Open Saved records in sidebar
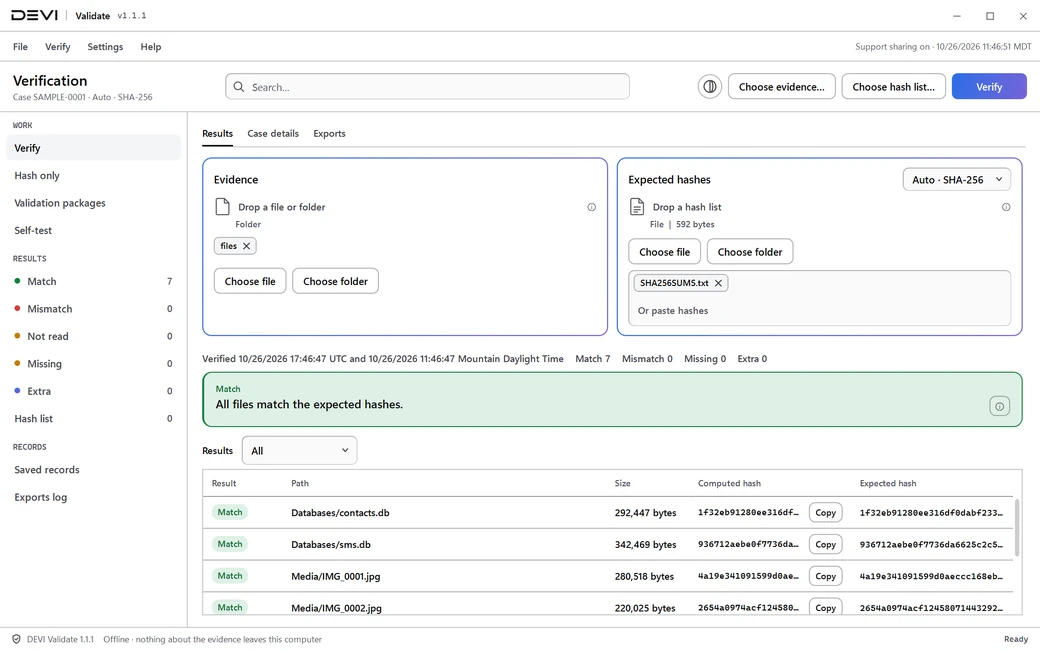Viewport: 1040px width, 650px height. tap(94, 470)
